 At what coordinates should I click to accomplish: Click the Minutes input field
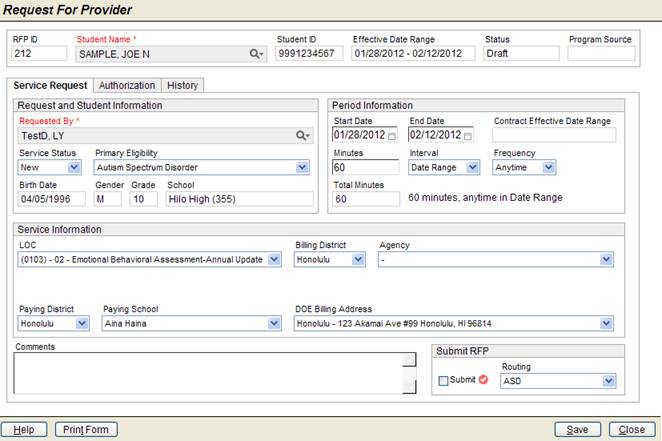click(x=366, y=168)
